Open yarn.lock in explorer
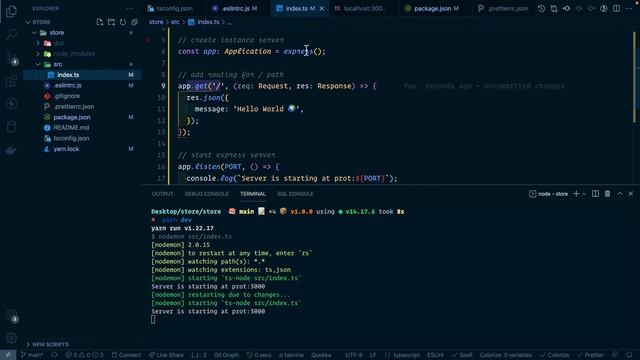Image resolution: width=640 pixels, height=360 pixels. click(66, 149)
